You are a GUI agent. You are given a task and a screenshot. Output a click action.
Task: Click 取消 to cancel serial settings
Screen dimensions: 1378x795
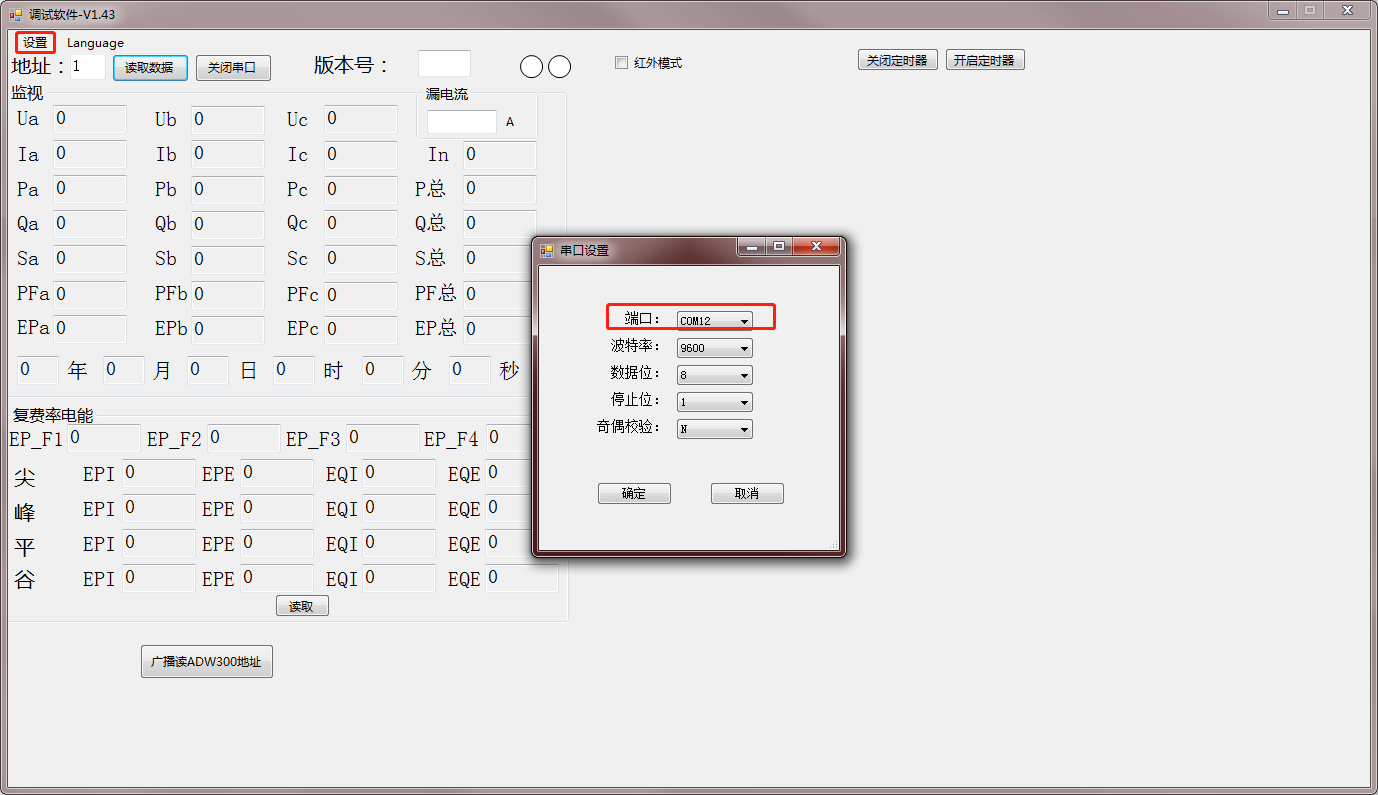tap(747, 494)
